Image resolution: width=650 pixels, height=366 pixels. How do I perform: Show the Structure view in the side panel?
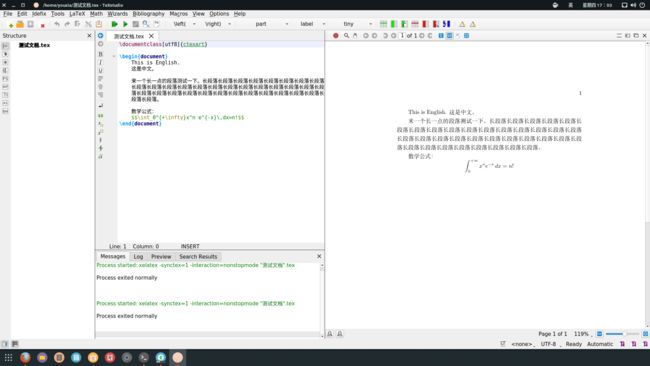pyautogui.click(x=5, y=46)
